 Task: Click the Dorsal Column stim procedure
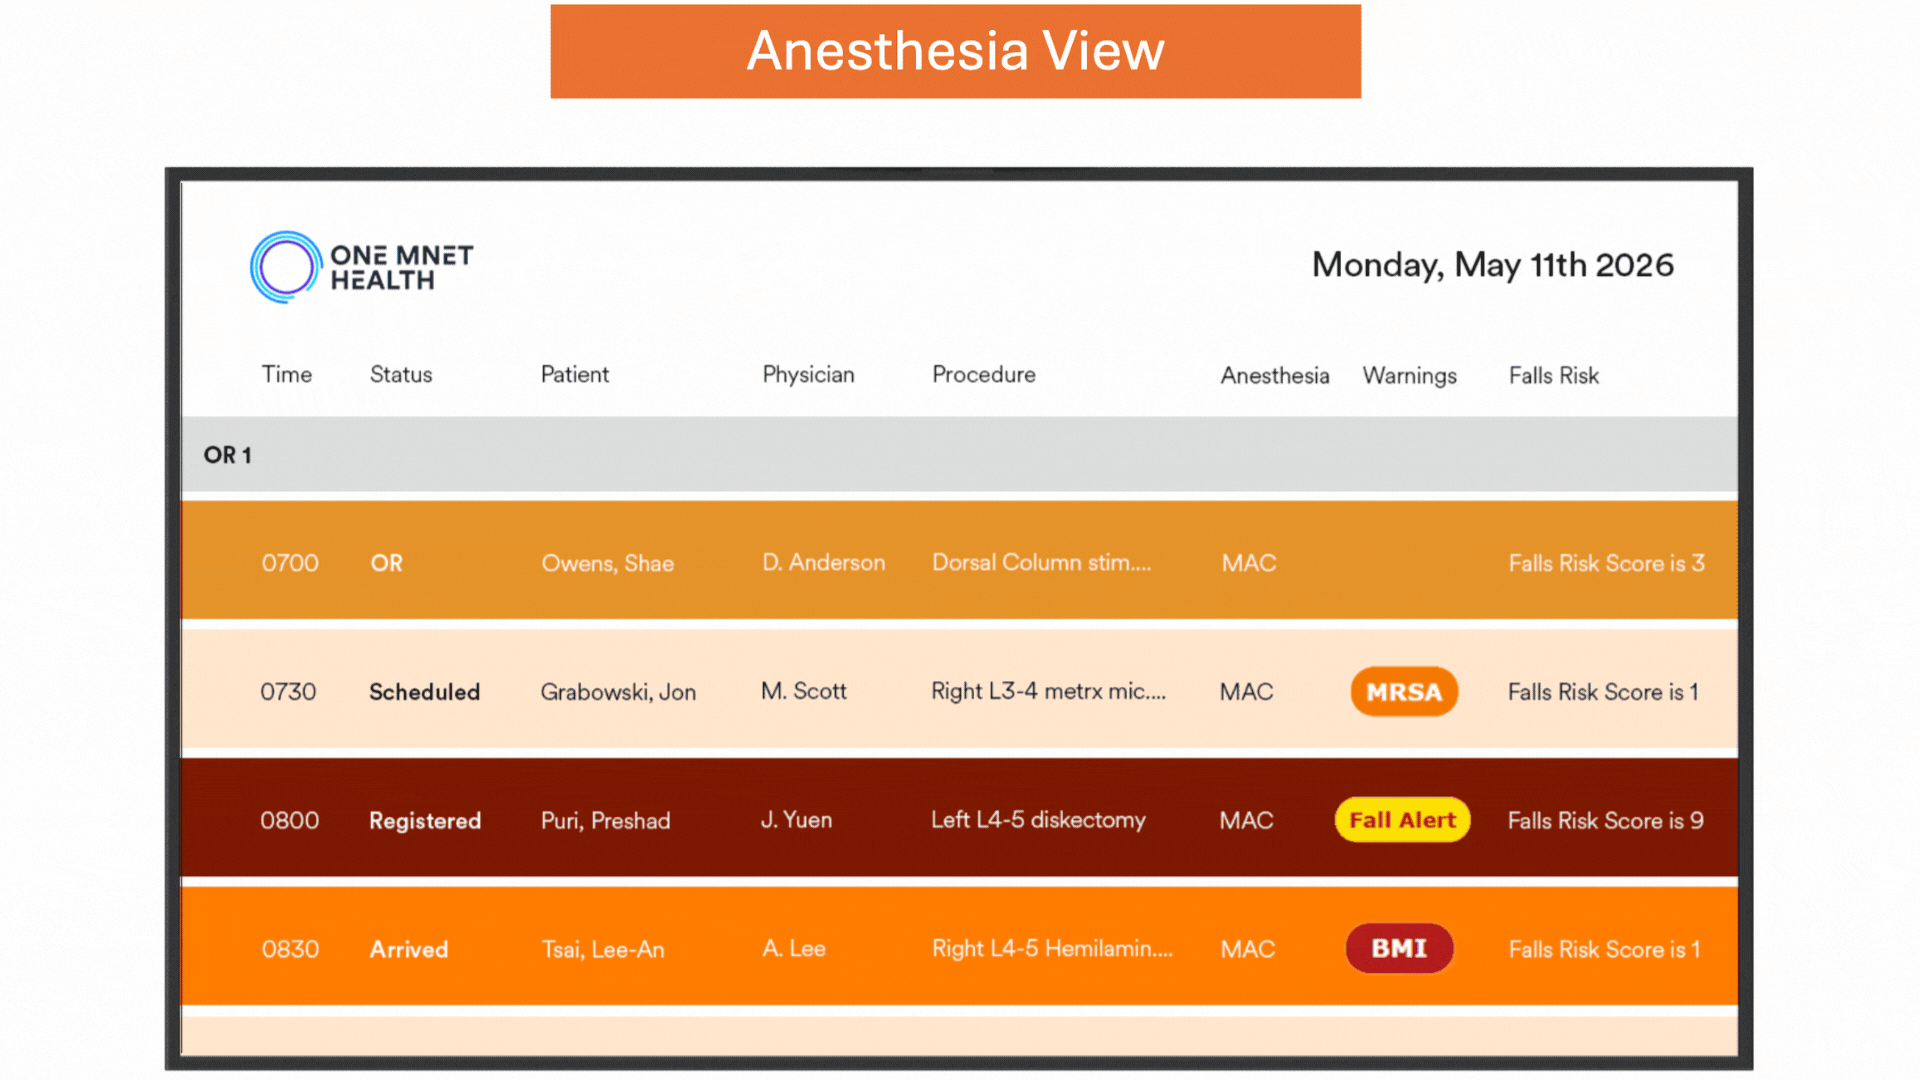coord(1041,562)
